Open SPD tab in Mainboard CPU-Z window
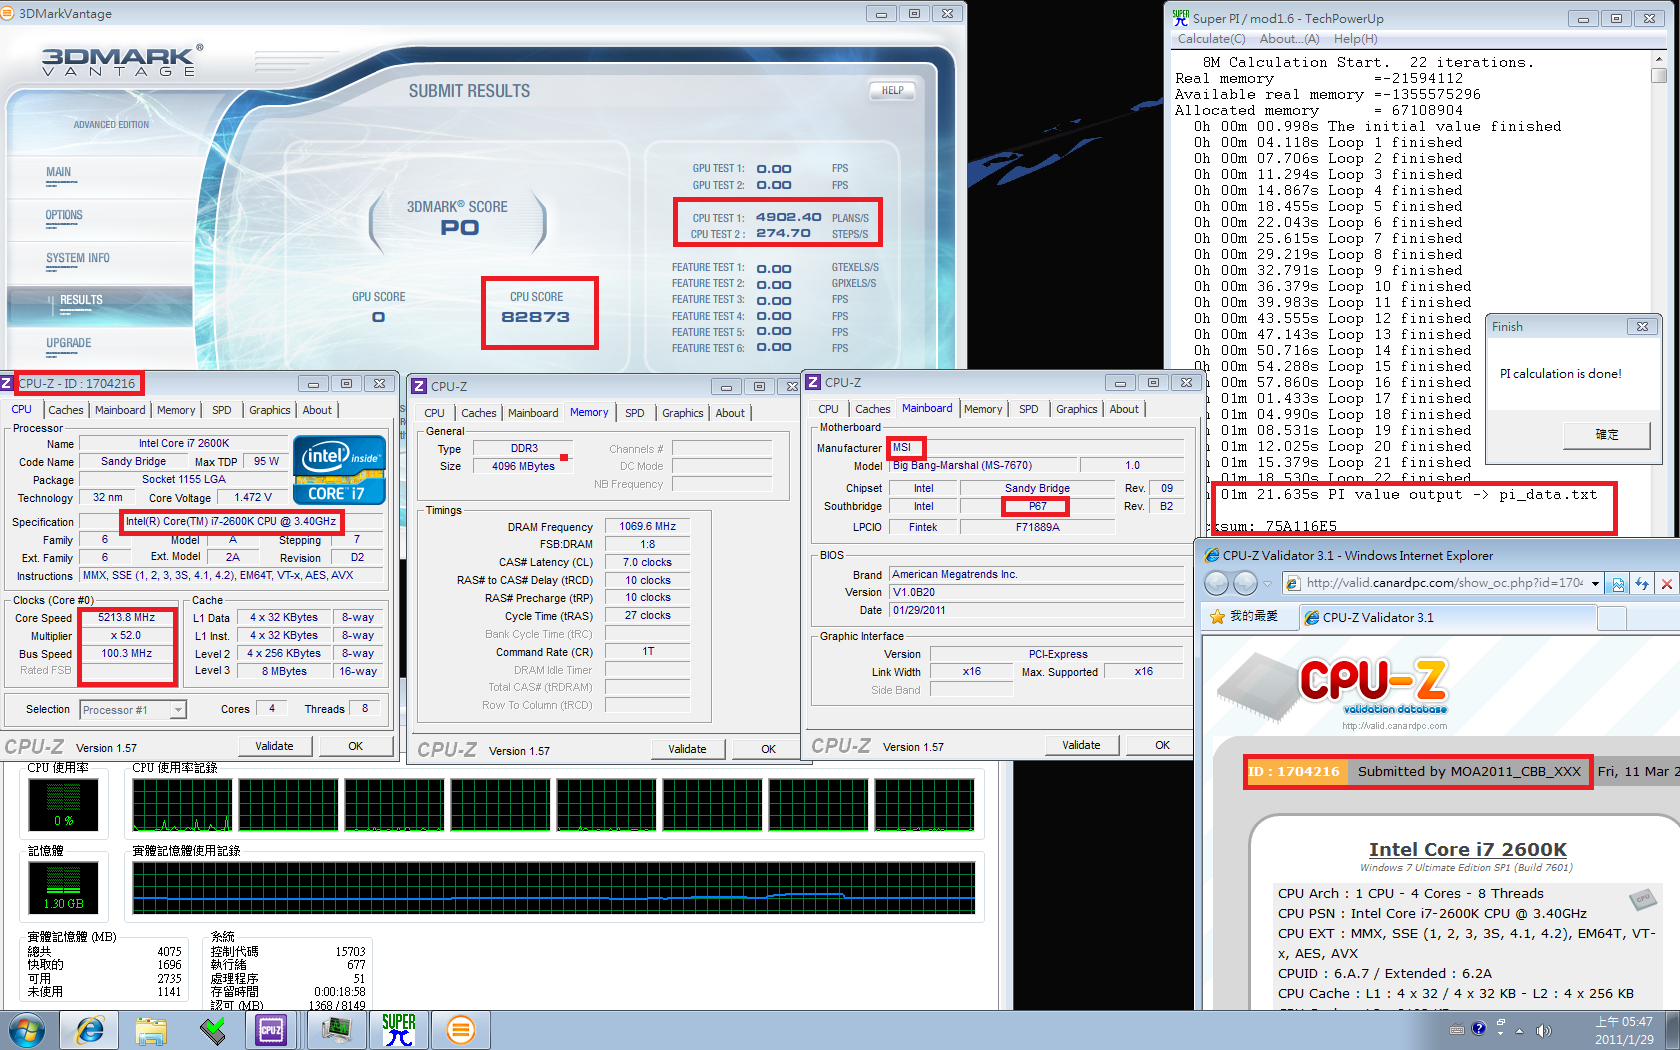Viewport: 1680px width, 1050px height. 1029,409
